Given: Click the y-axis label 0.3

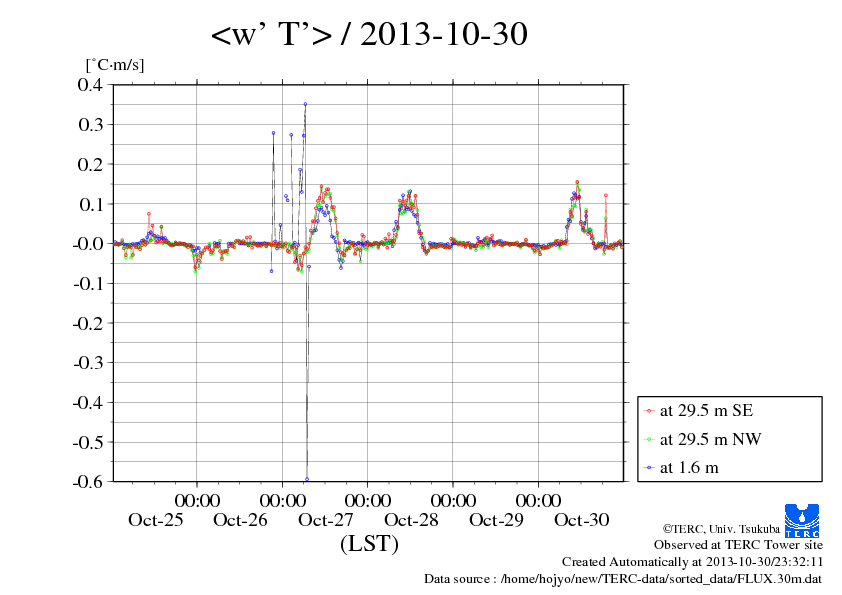Looking at the screenshot, I should click(x=90, y=124).
